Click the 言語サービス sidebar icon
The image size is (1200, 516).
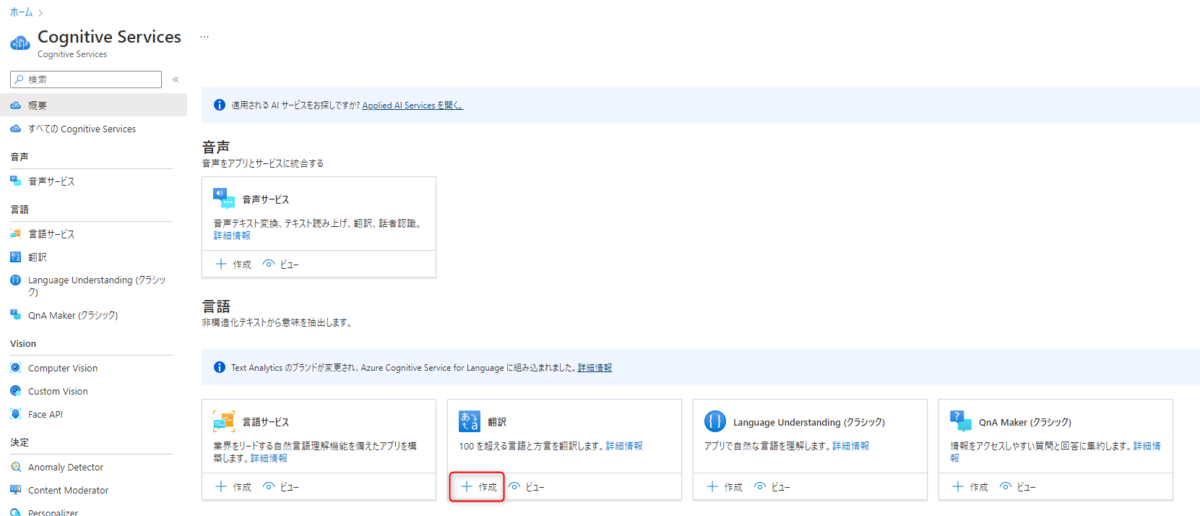tap(15, 233)
